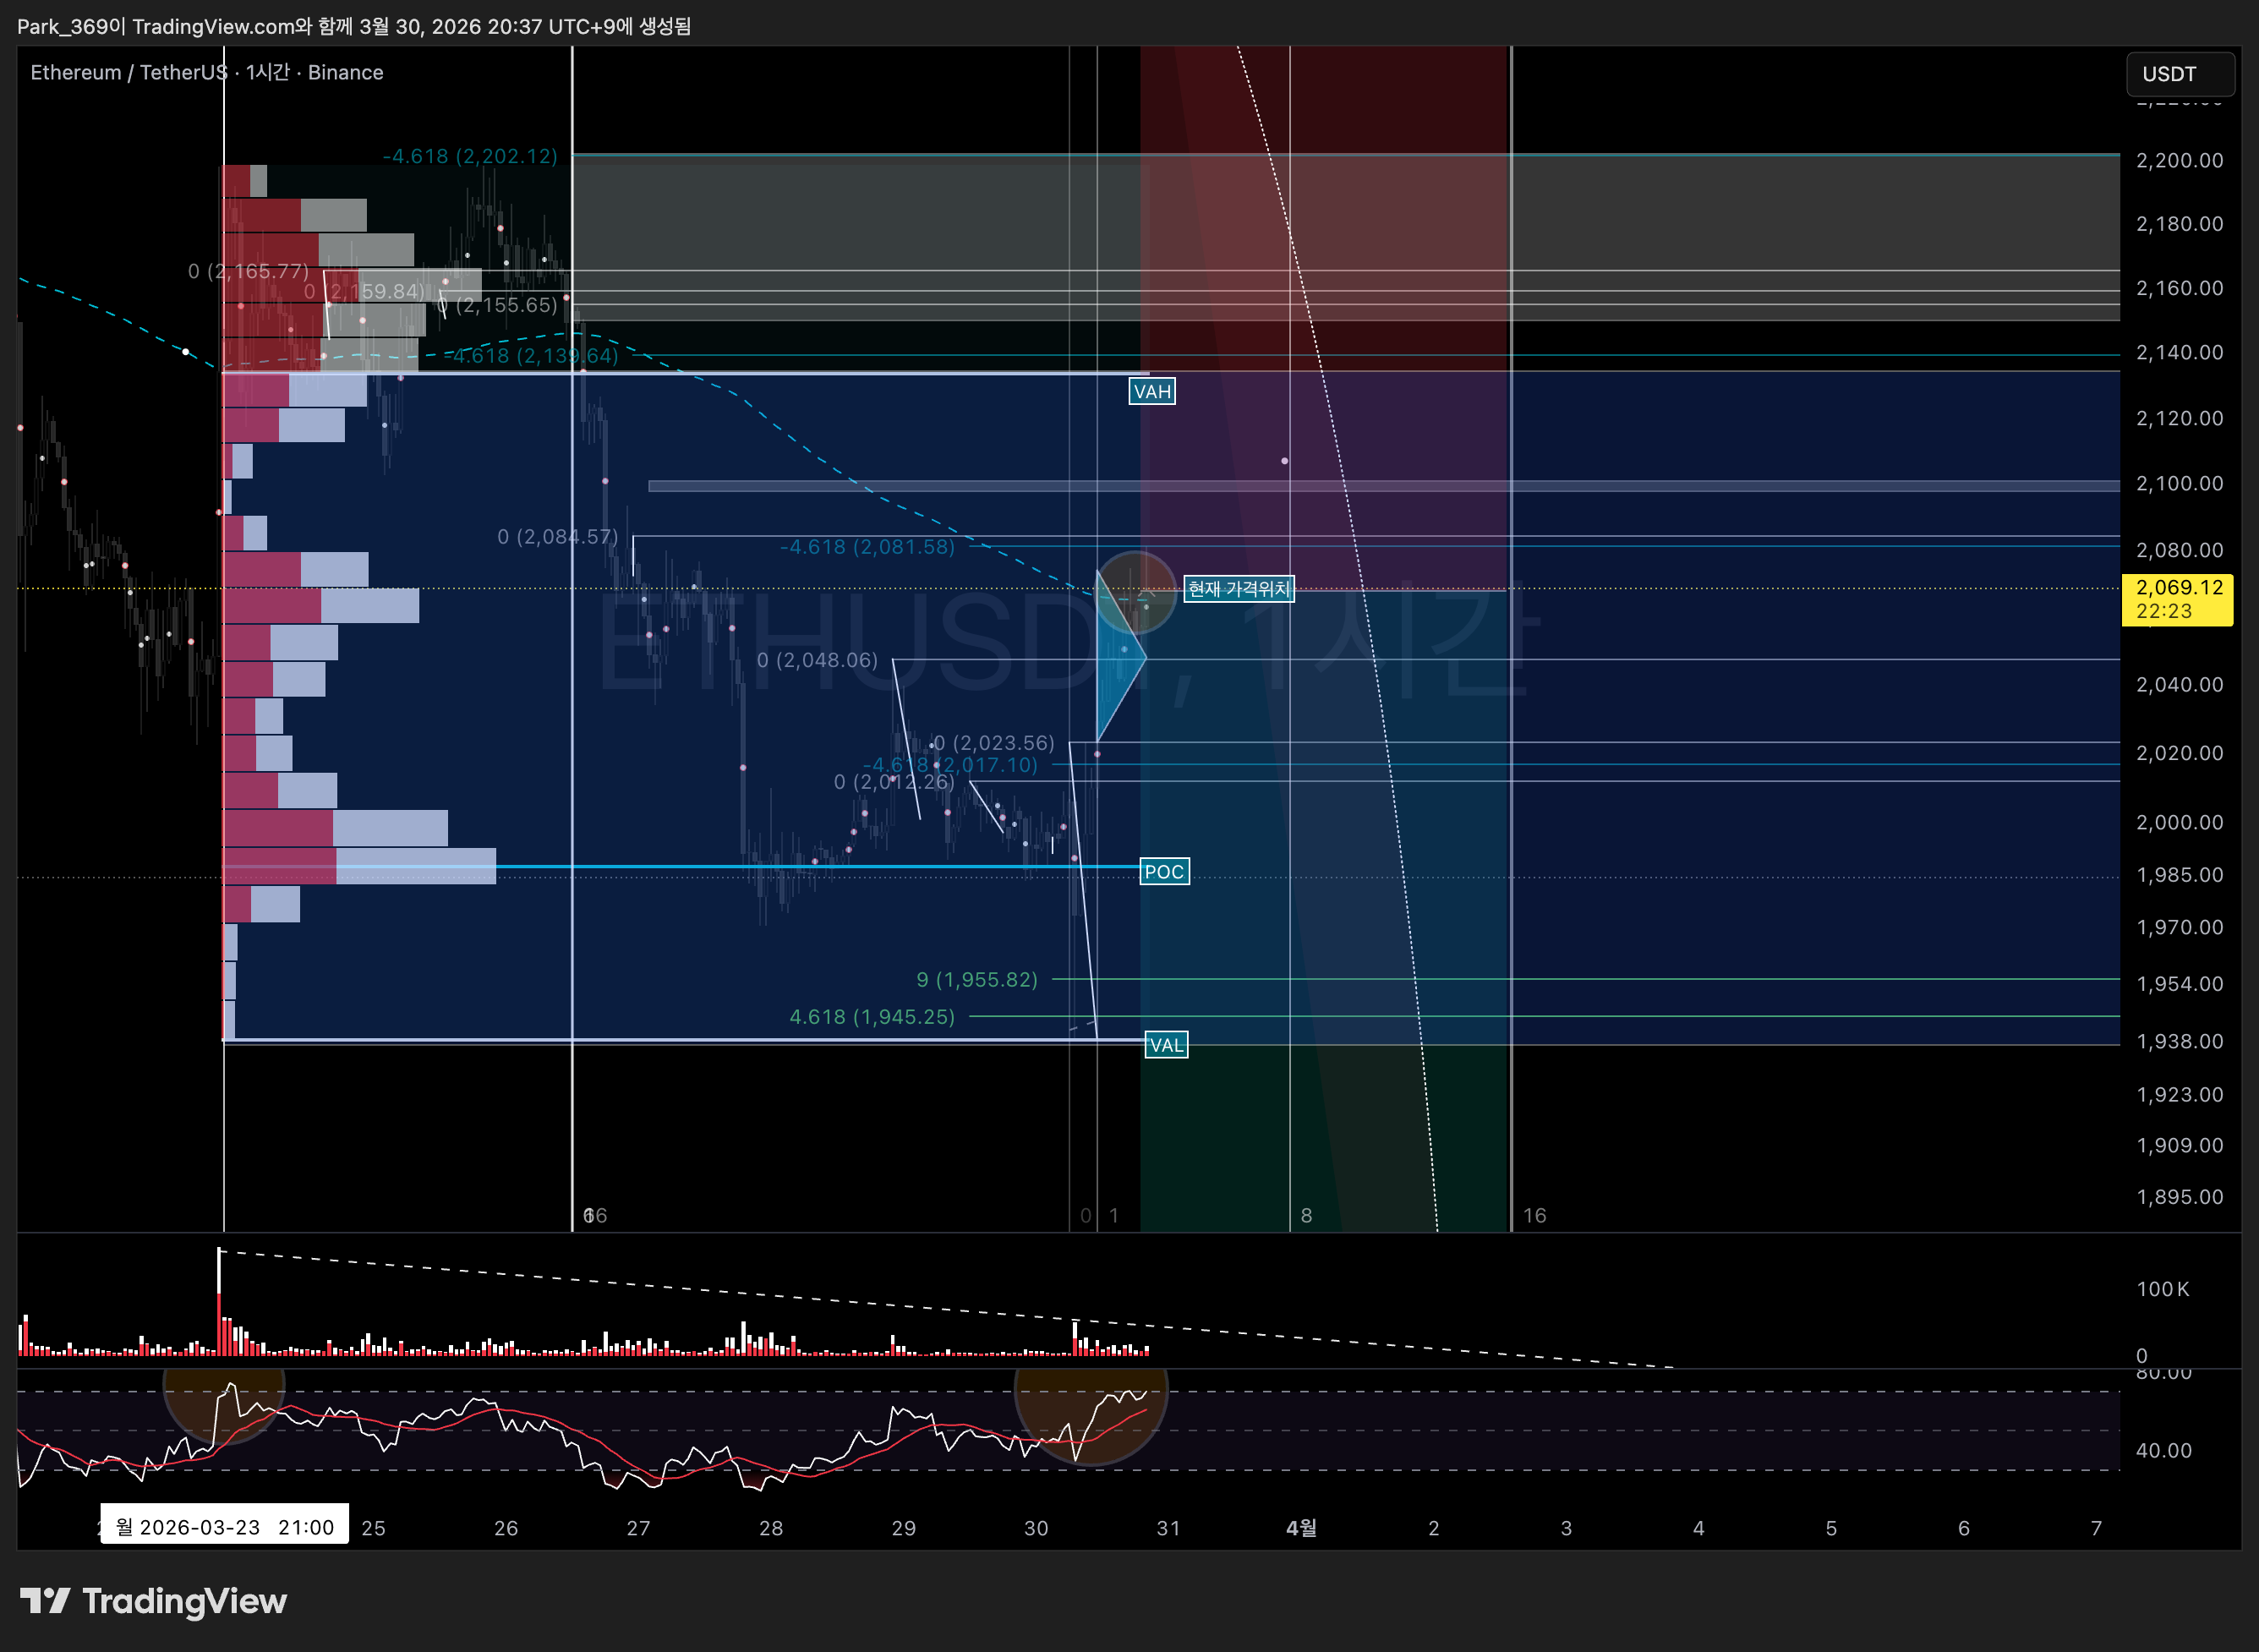The width and height of the screenshot is (2259, 1652).
Task: Click 2,000.00 on the price axis
Action: (2179, 822)
